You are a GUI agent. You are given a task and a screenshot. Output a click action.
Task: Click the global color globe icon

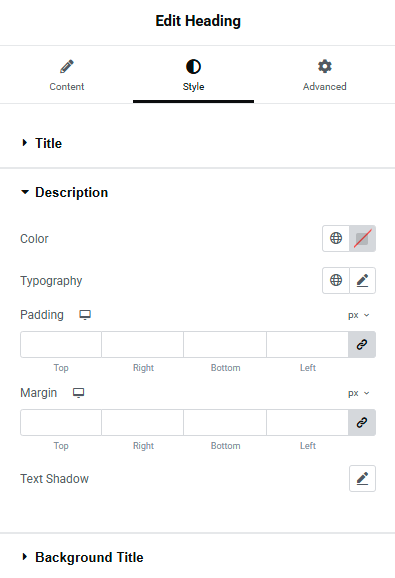click(336, 238)
